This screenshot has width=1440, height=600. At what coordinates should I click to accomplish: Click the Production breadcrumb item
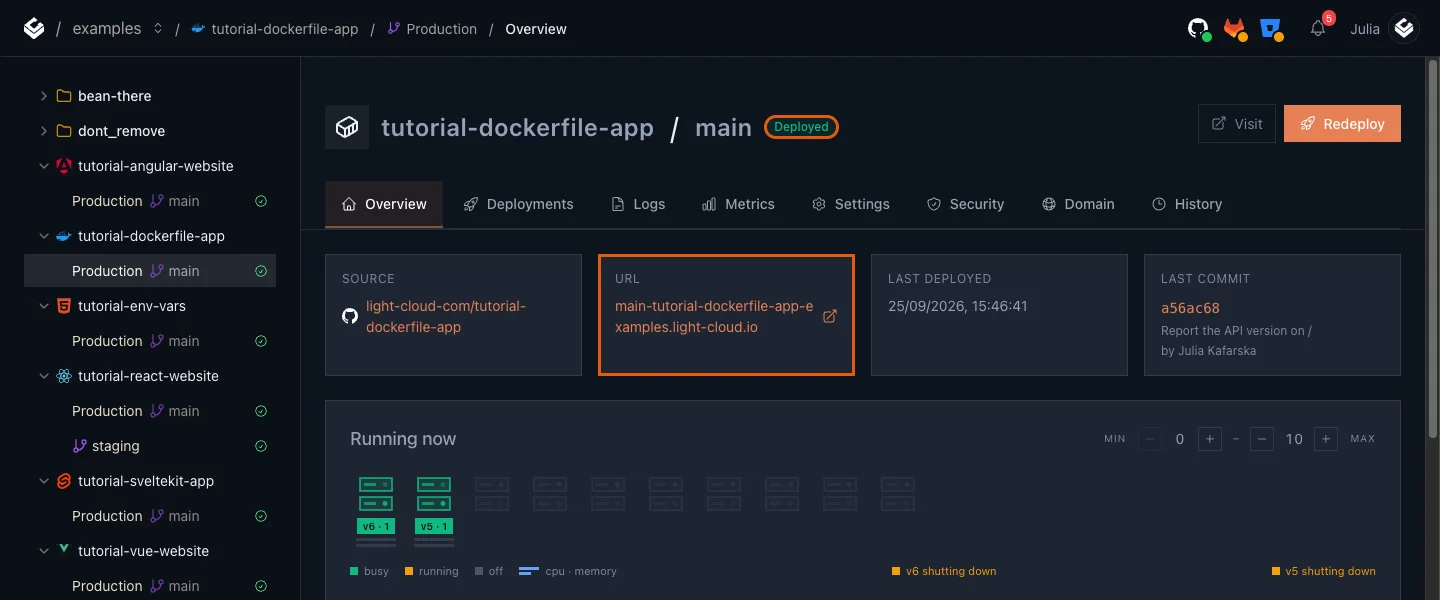click(x=432, y=29)
